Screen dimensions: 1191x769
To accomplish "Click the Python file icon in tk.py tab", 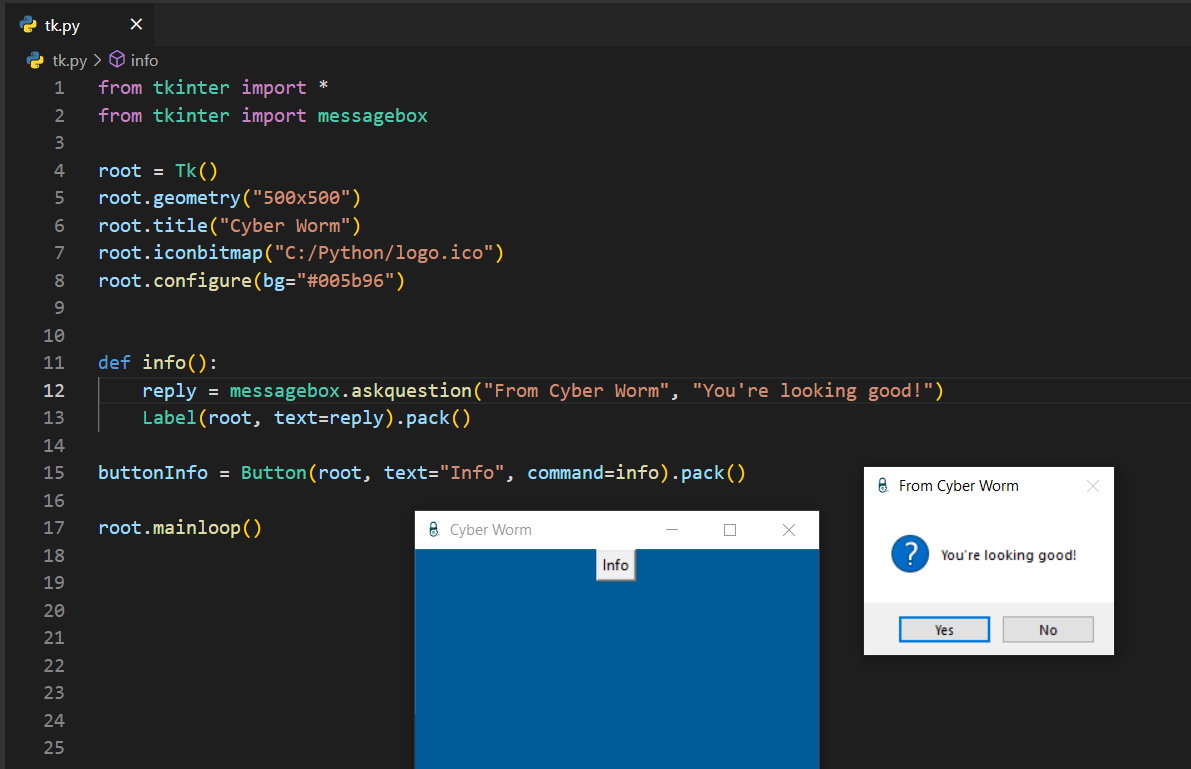I will click(x=28, y=25).
